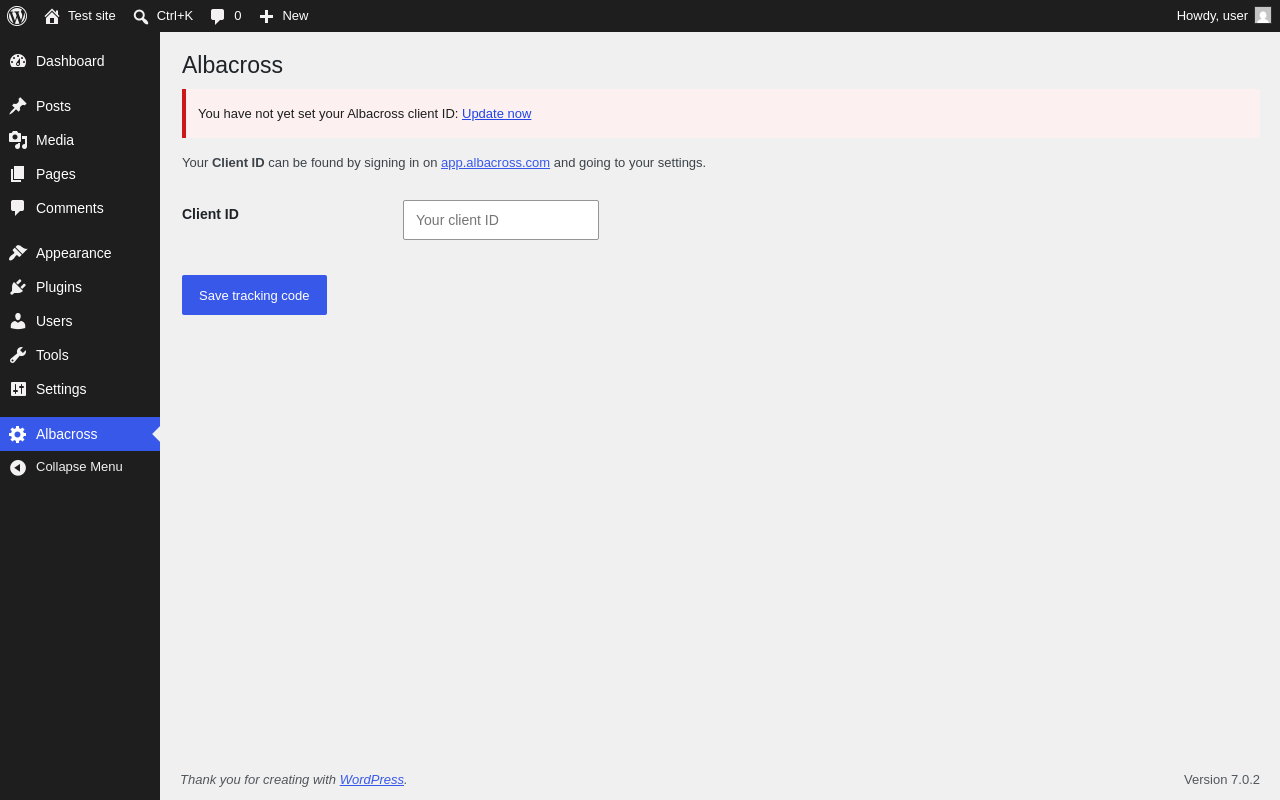Image resolution: width=1280 pixels, height=800 pixels.
Task: Open the user avatar in admin bar
Action: coord(1263,16)
